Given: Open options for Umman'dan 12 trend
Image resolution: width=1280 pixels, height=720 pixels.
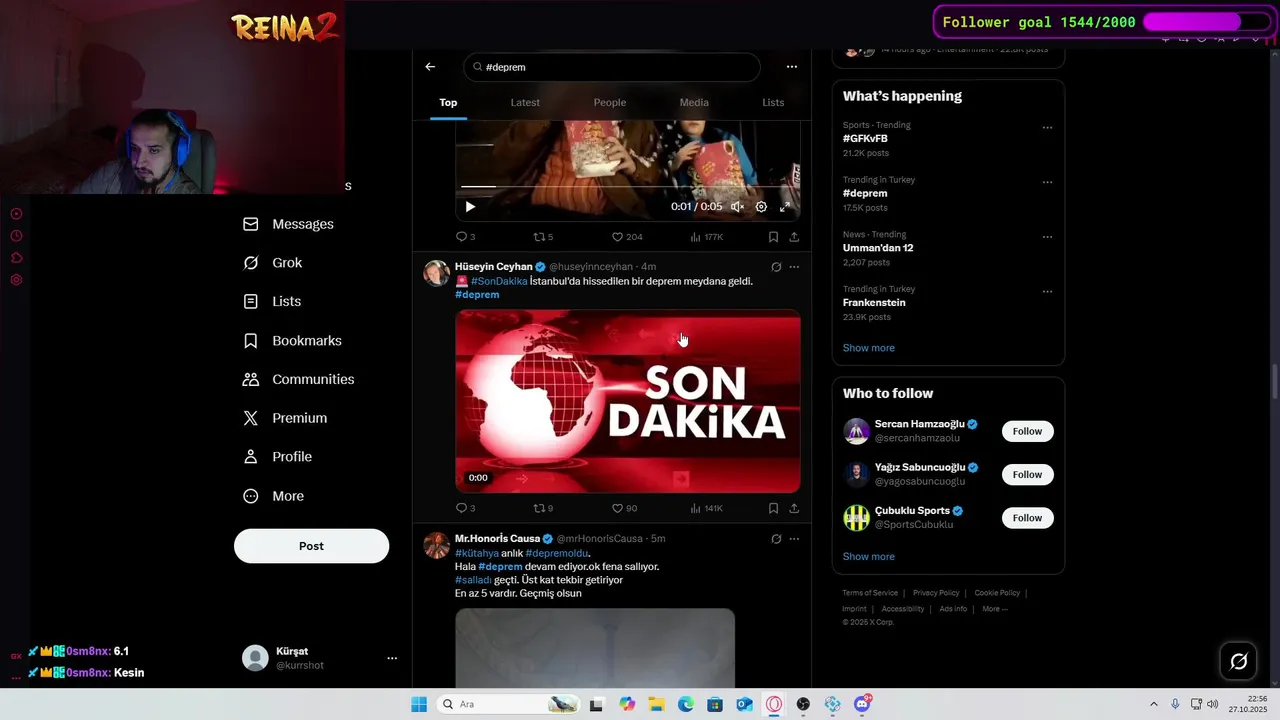Looking at the screenshot, I should [x=1047, y=237].
